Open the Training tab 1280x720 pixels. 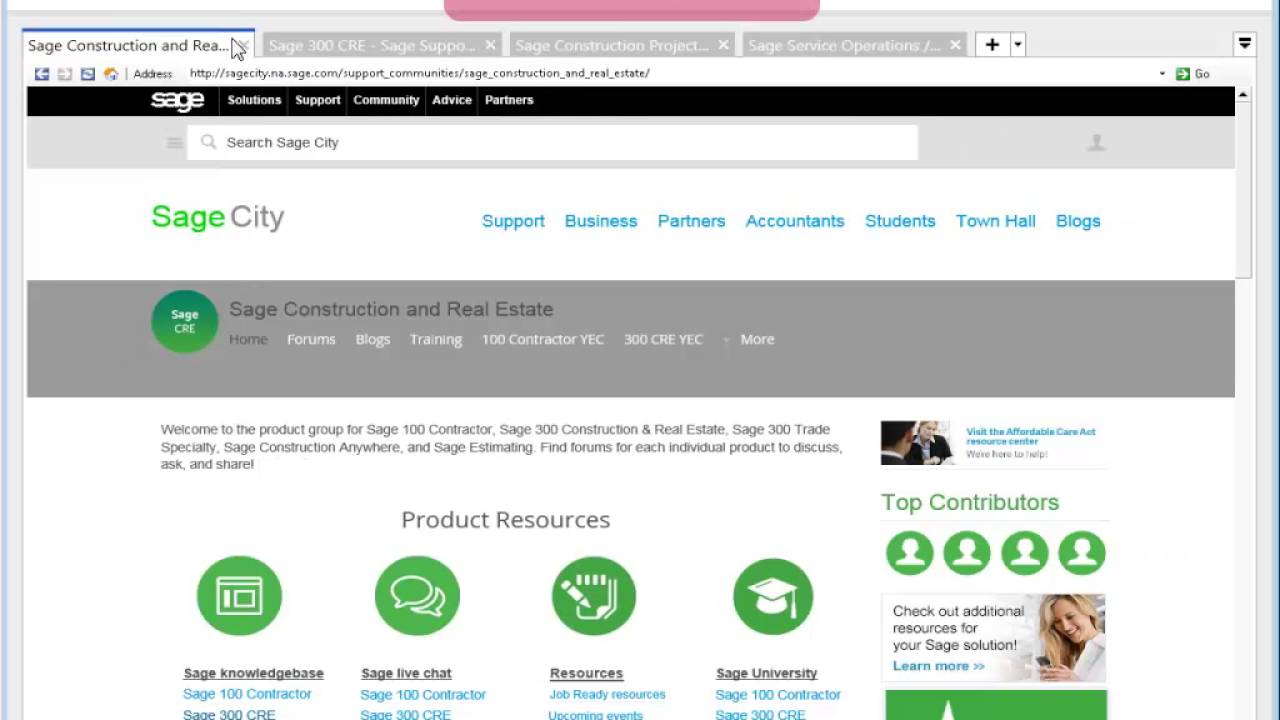(x=436, y=339)
